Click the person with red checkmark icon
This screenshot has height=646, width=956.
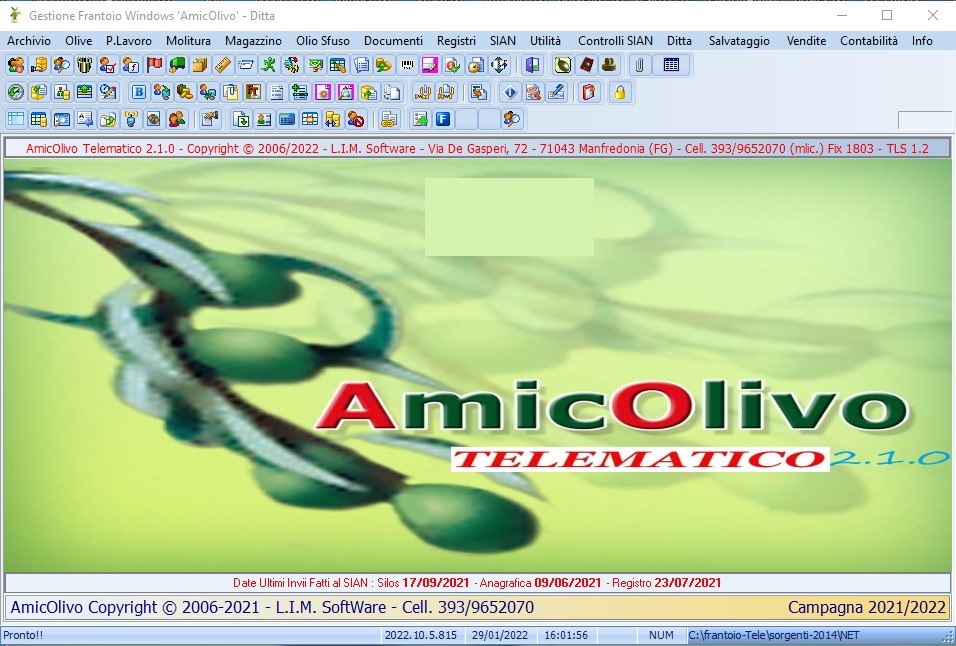[108, 65]
